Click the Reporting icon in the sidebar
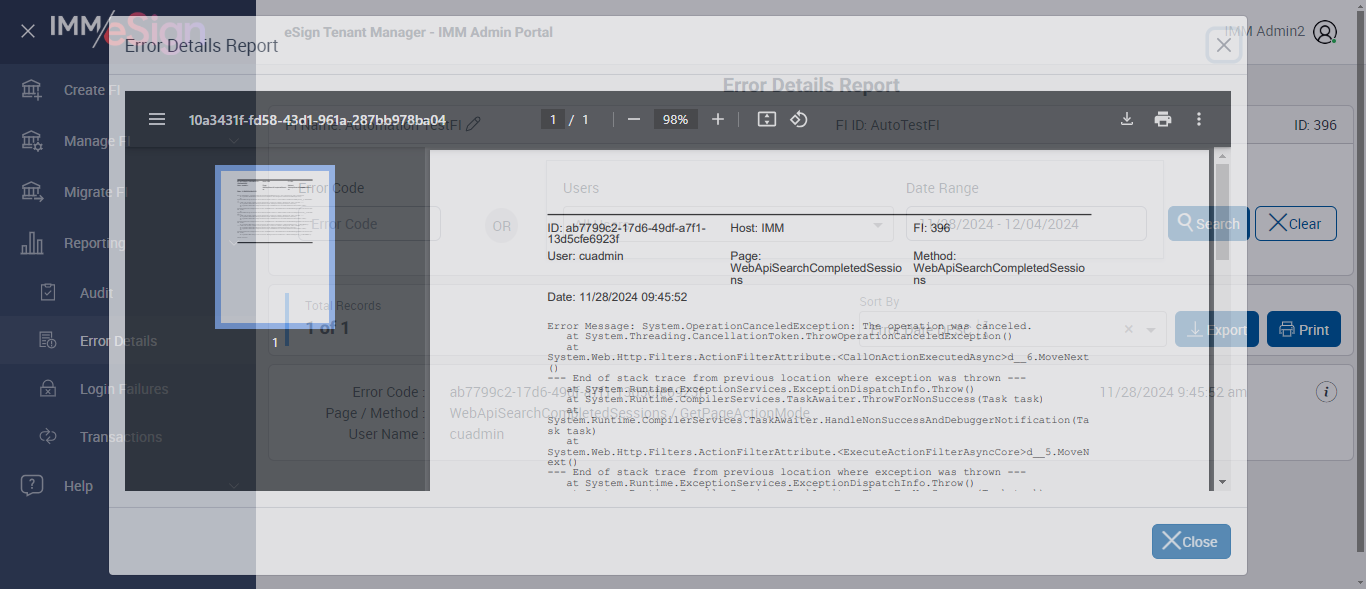This screenshot has height=589, width=1366. coord(32,243)
